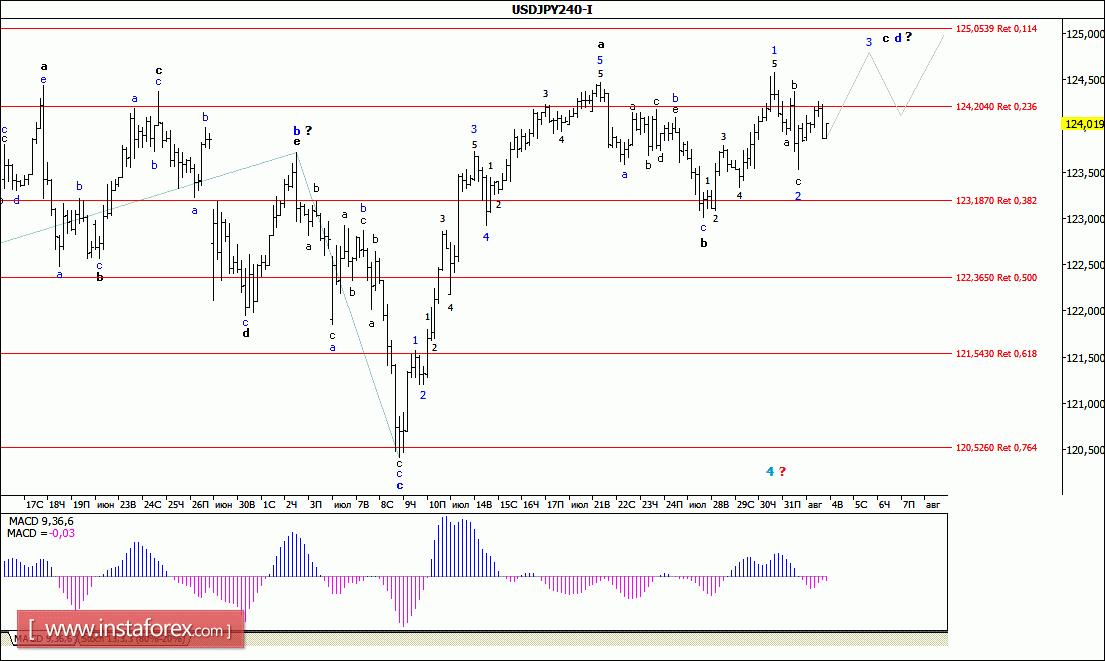This screenshot has width=1105, height=661.
Task: Click the 26П date on time axis
Action: (200, 505)
